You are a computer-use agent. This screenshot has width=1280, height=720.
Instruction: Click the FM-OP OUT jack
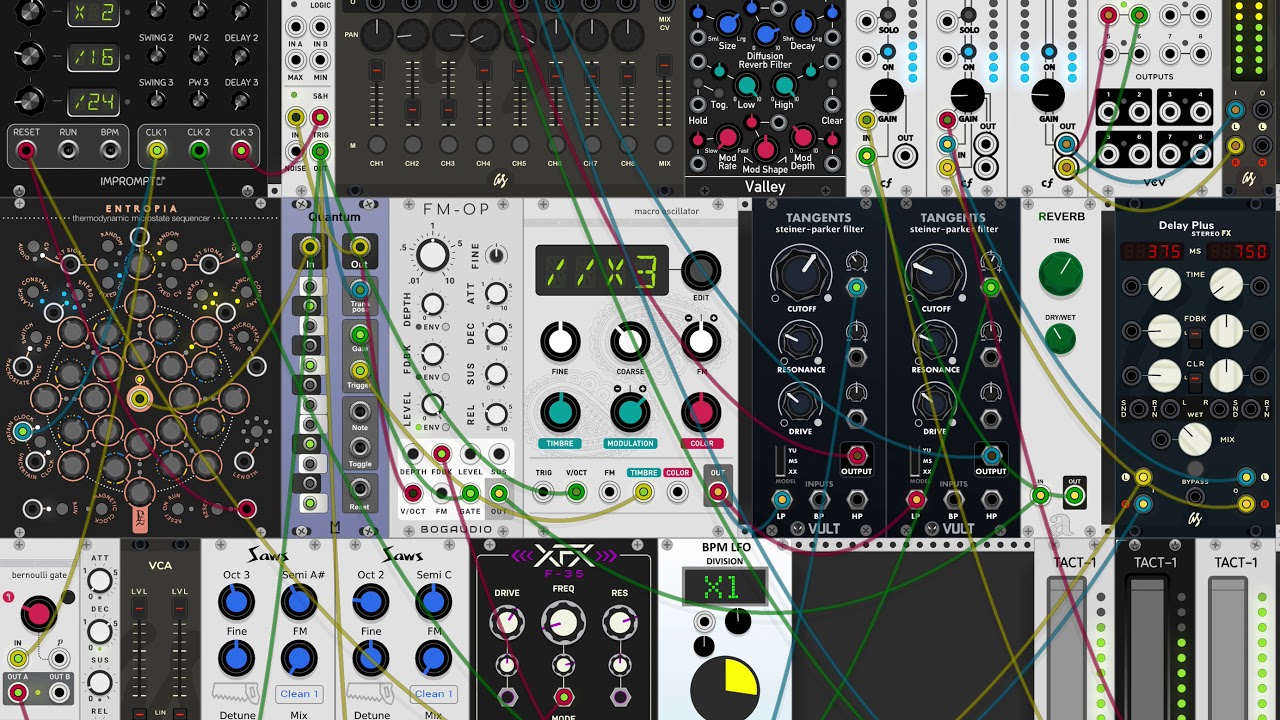pos(498,493)
